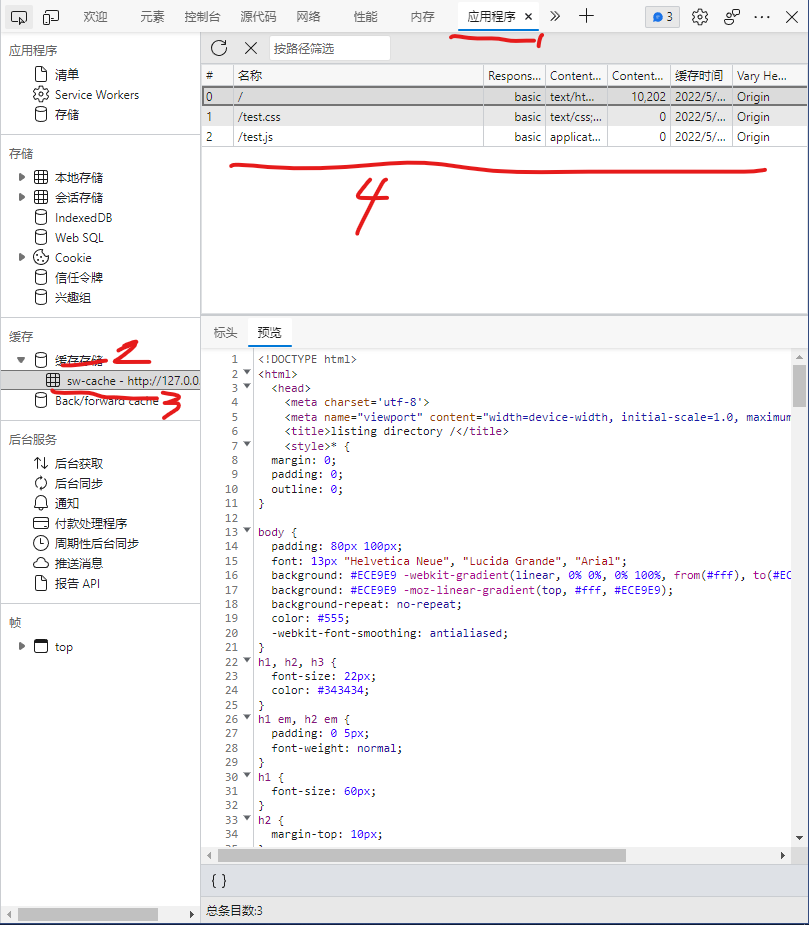Open the issues counter badge showing 3
This screenshot has height=925, width=809.
(662, 17)
